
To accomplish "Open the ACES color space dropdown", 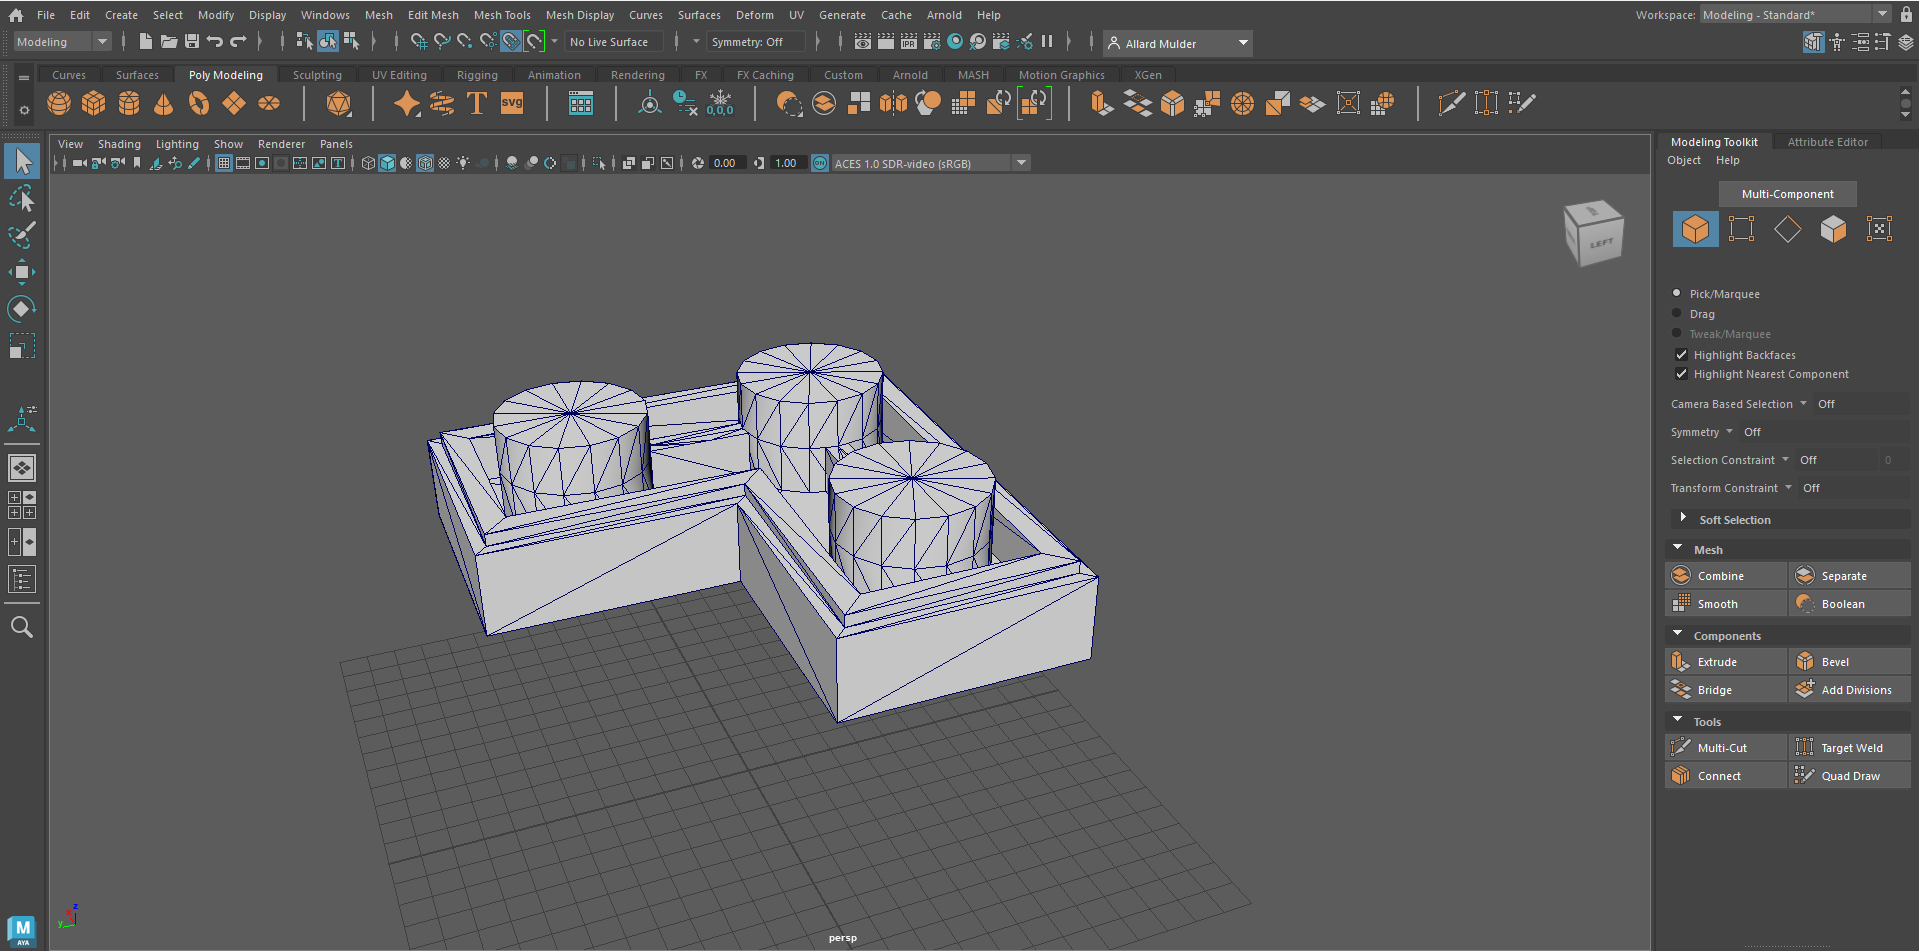I will click(x=1021, y=163).
